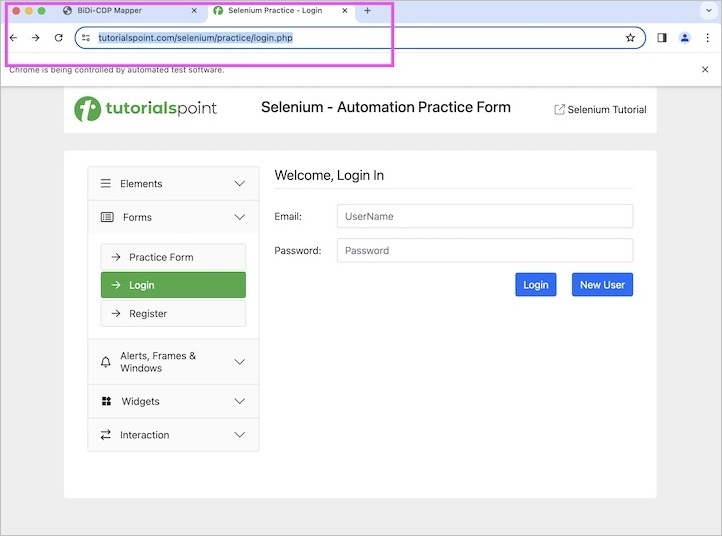722x536 pixels.
Task: Focus the Password input field
Action: (x=485, y=251)
